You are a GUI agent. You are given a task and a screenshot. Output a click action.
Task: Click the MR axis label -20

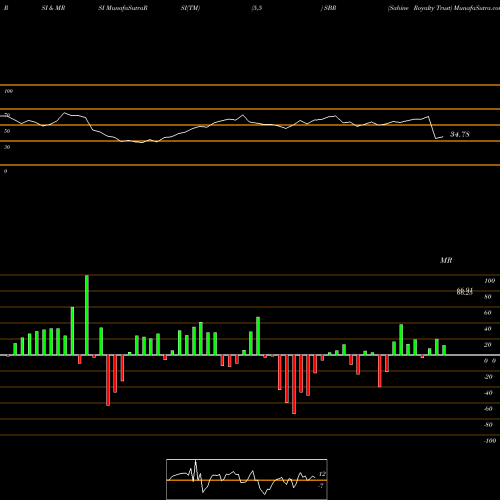click(488, 377)
